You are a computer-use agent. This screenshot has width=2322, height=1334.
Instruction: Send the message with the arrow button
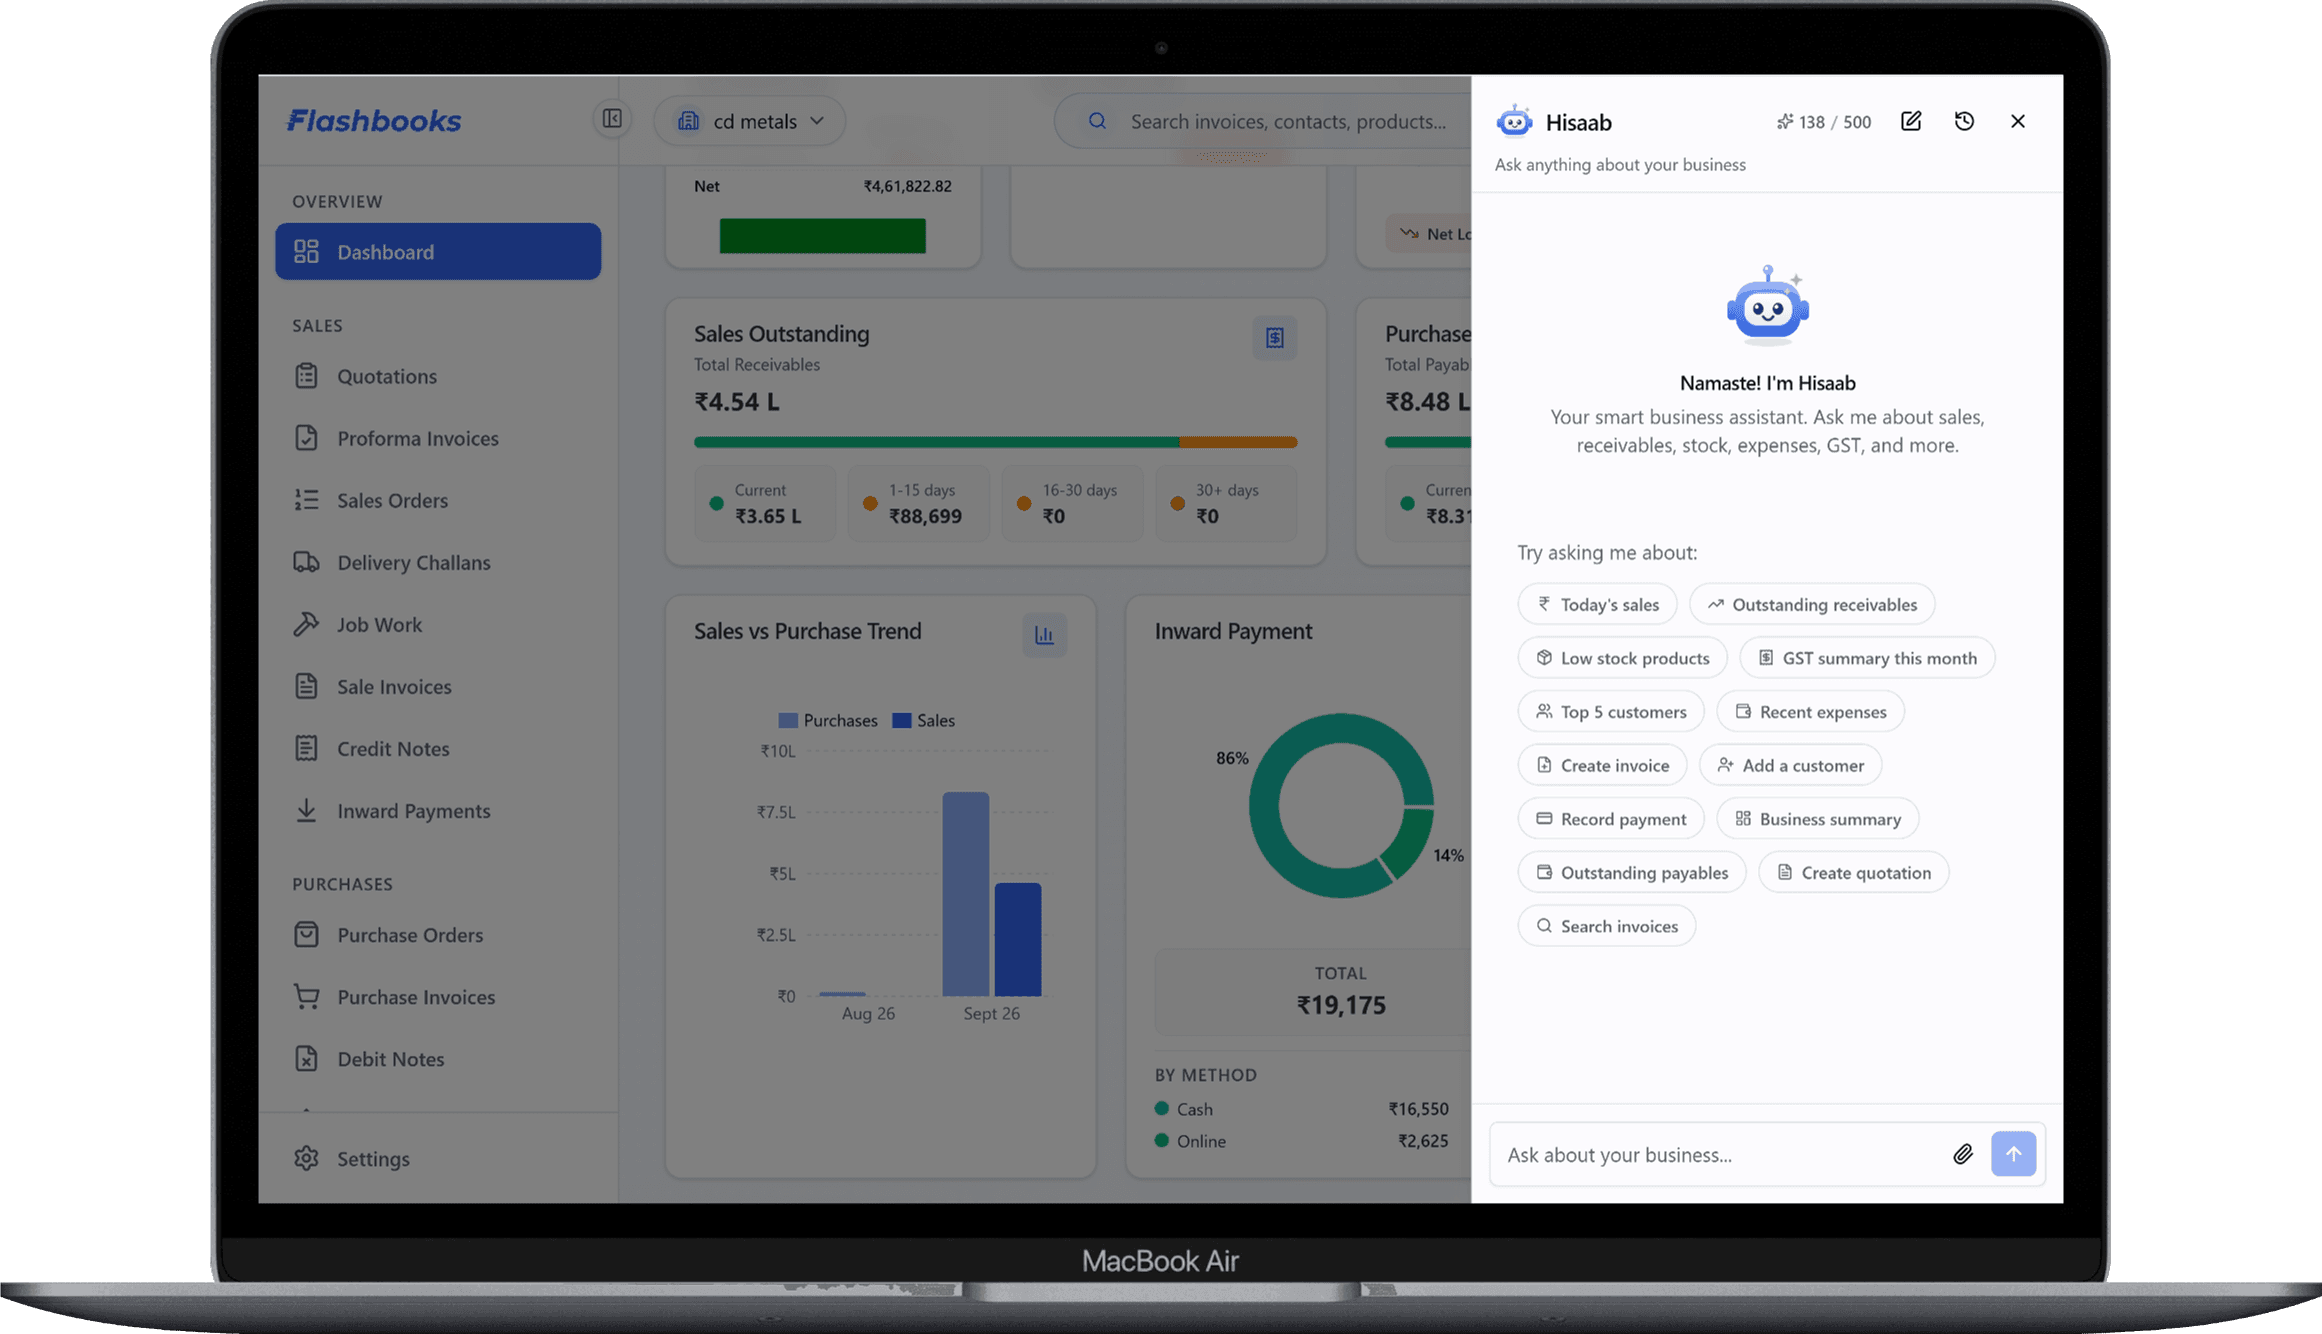(2013, 1154)
